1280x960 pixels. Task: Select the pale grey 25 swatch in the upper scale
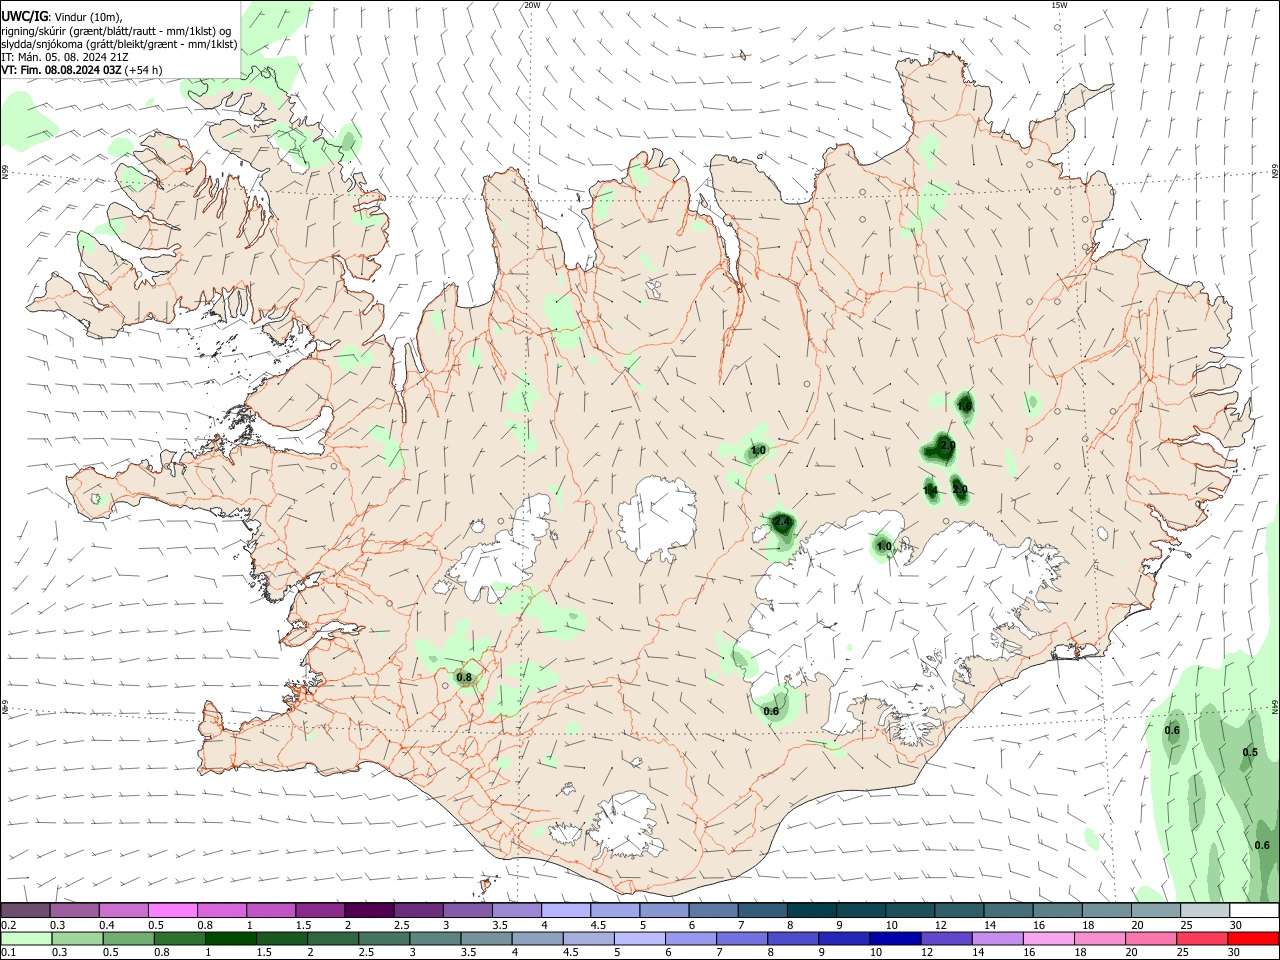(x=1205, y=910)
